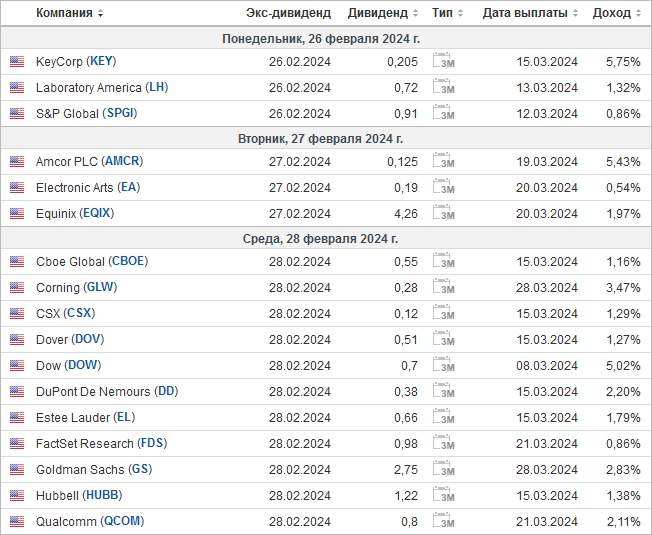Click the 3M calendar icon for Goldman Sachs

coord(444,468)
